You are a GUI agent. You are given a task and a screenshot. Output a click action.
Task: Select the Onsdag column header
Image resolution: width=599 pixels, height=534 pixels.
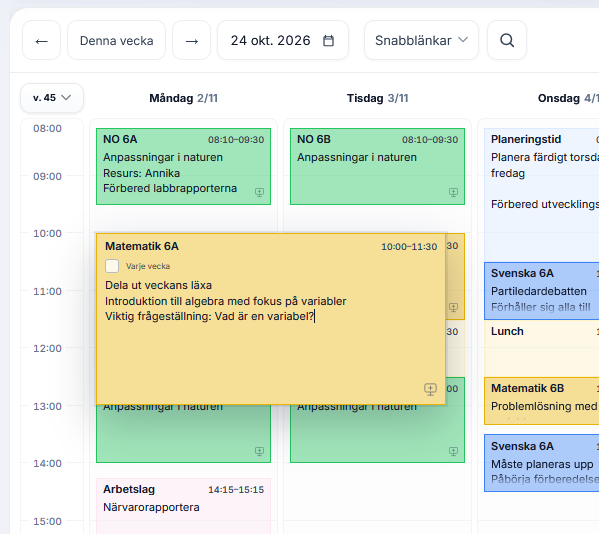[568, 98]
